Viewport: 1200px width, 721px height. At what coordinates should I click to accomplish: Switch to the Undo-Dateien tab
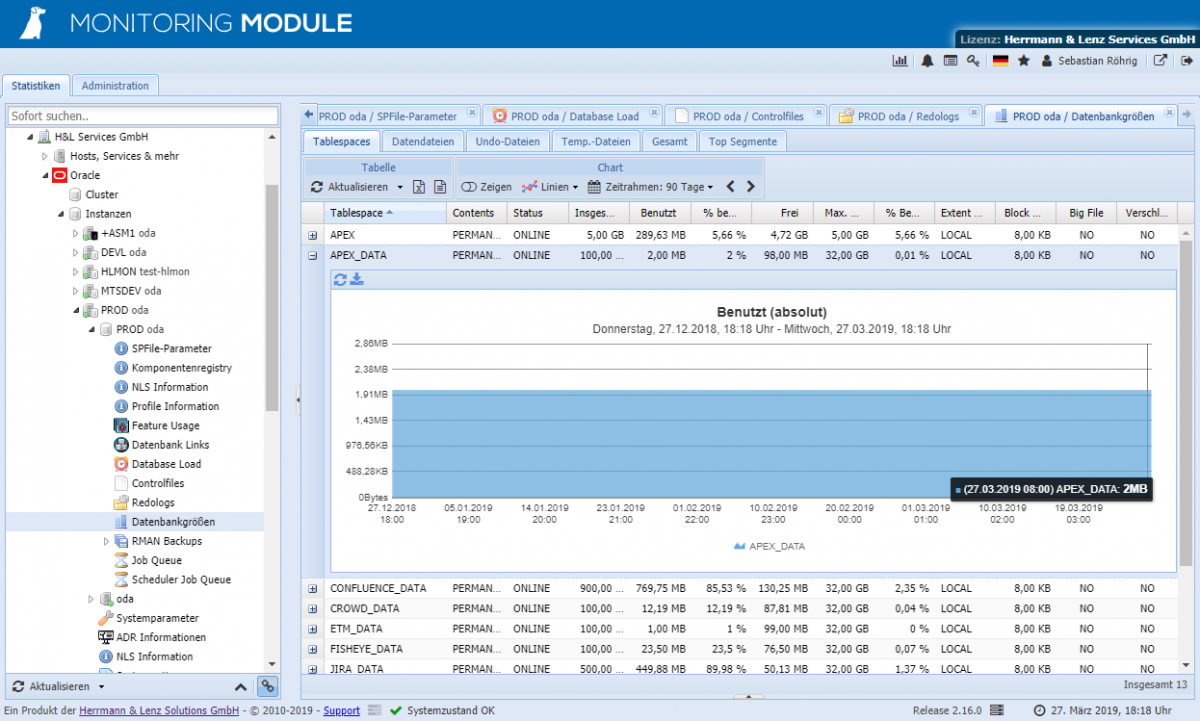point(507,141)
